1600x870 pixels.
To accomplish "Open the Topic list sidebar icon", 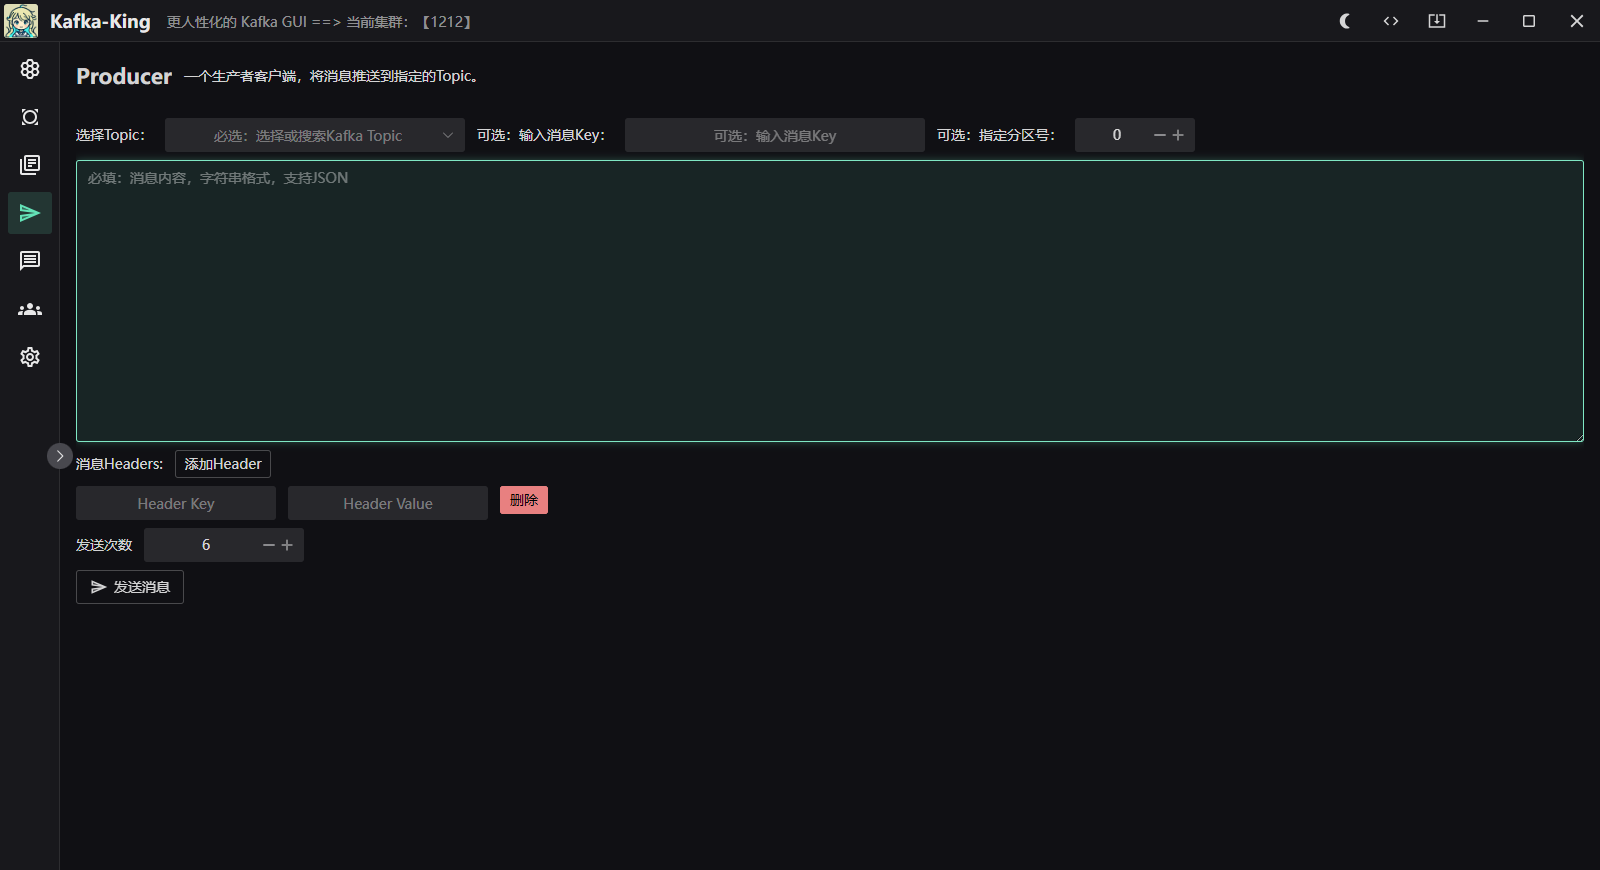I will [x=30, y=165].
